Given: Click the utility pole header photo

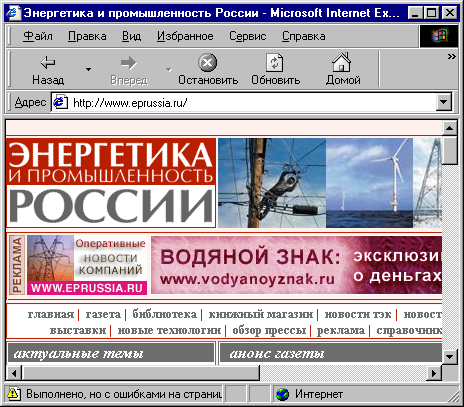Looking at the screenshot, I should point(272,183).
